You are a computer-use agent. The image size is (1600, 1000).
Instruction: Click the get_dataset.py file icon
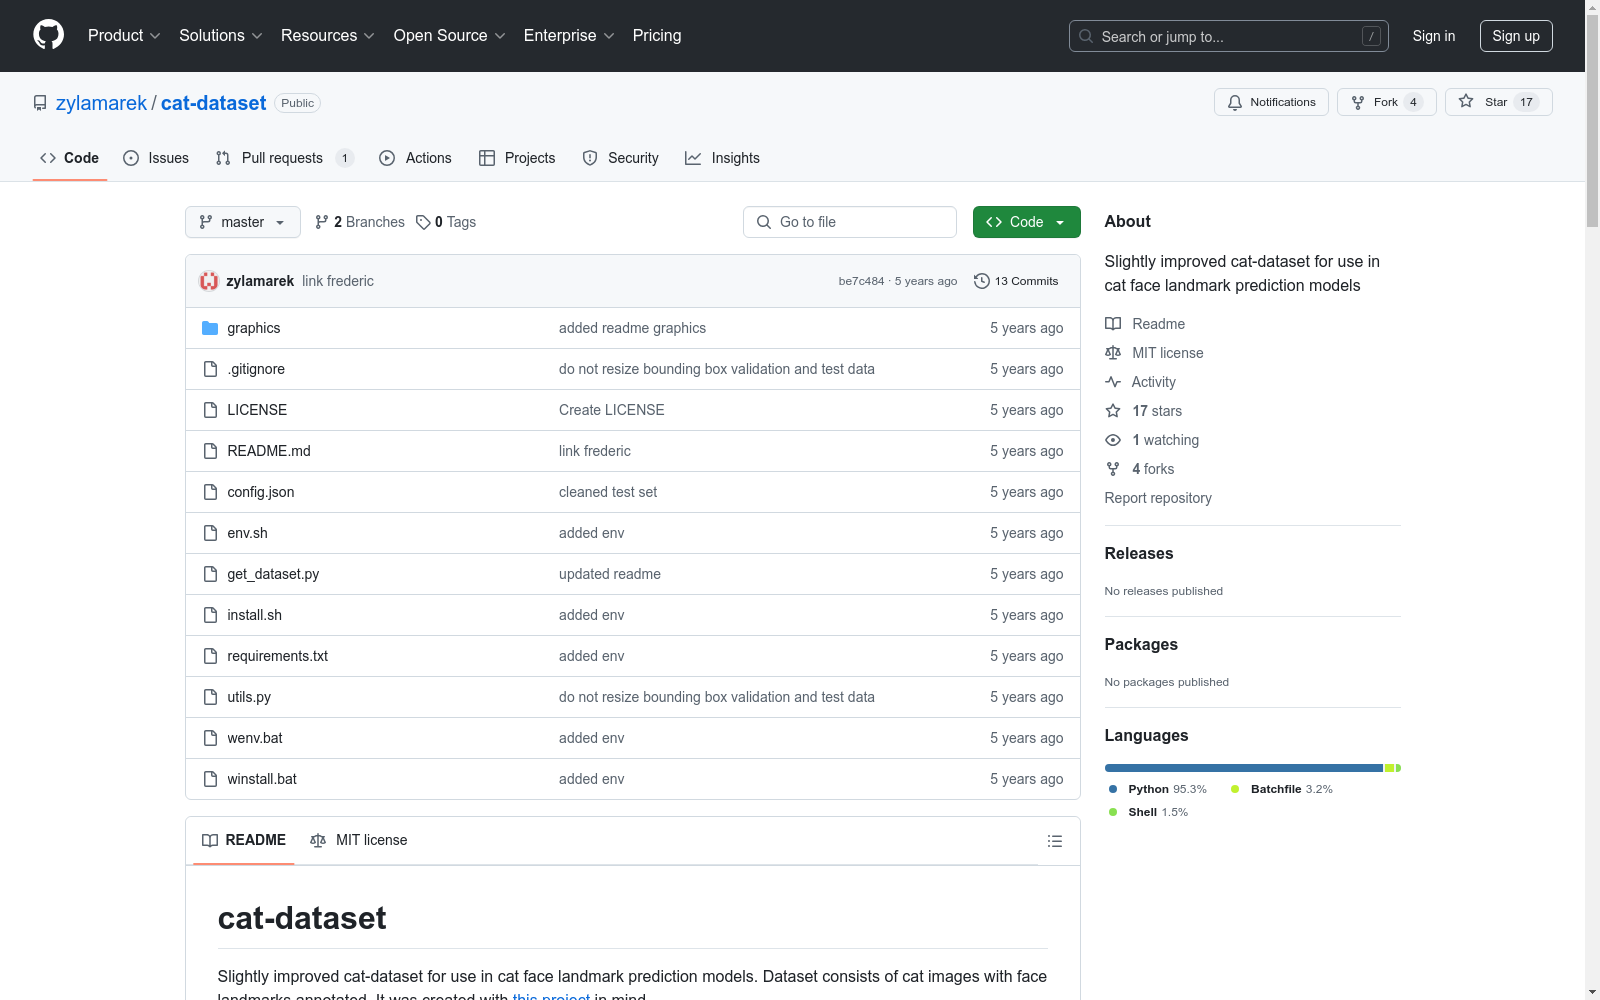[x=210, y=574]
